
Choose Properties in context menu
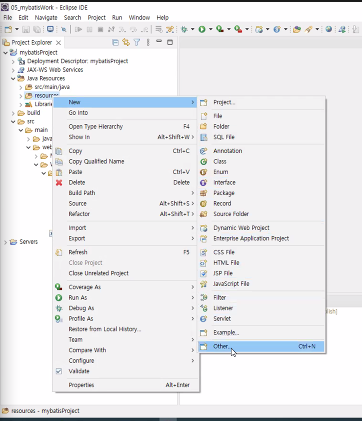[126, 385]
